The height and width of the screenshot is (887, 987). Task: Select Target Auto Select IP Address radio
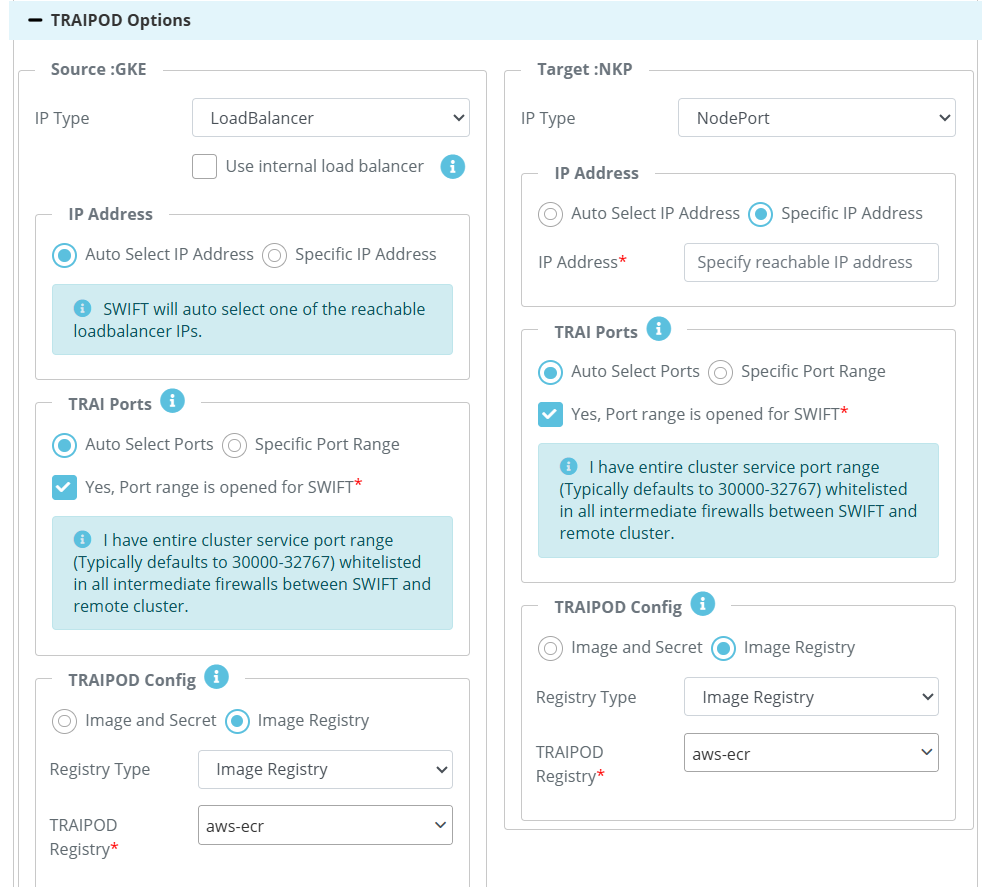tap(550, 214)
